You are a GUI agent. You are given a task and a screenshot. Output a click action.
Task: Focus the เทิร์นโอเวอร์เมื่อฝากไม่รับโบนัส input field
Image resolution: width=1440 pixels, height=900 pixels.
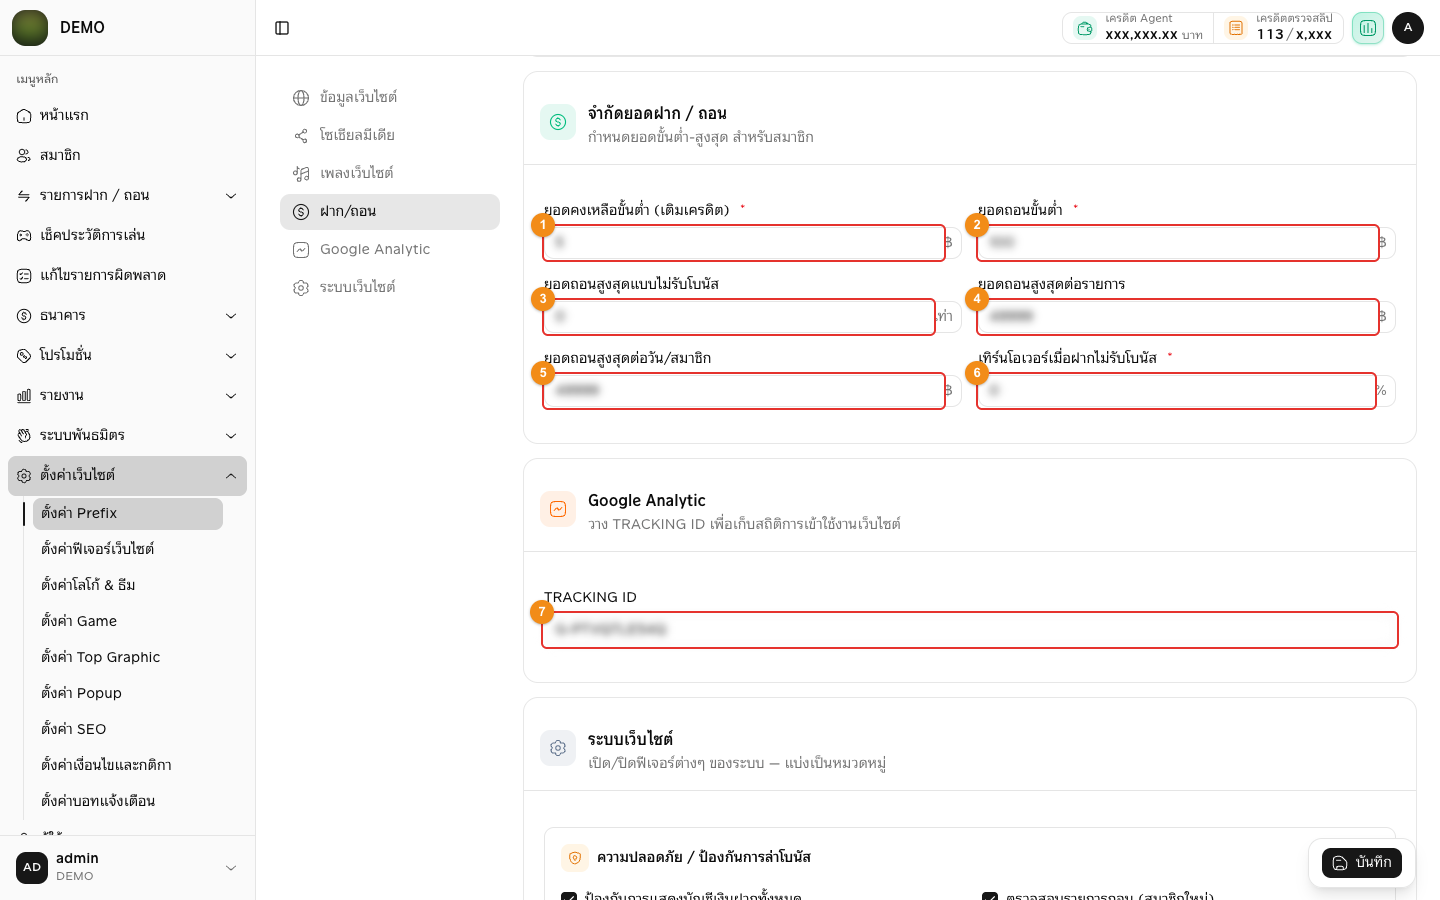[x=1176, y=391]
